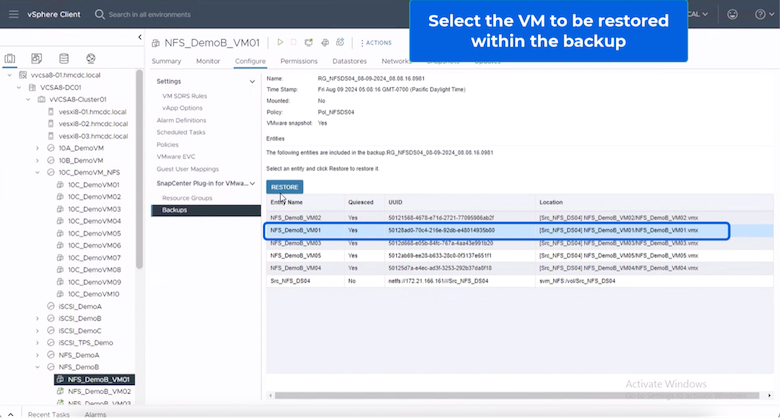
Task: Click the RESTORE button
Action: point(285,187)
